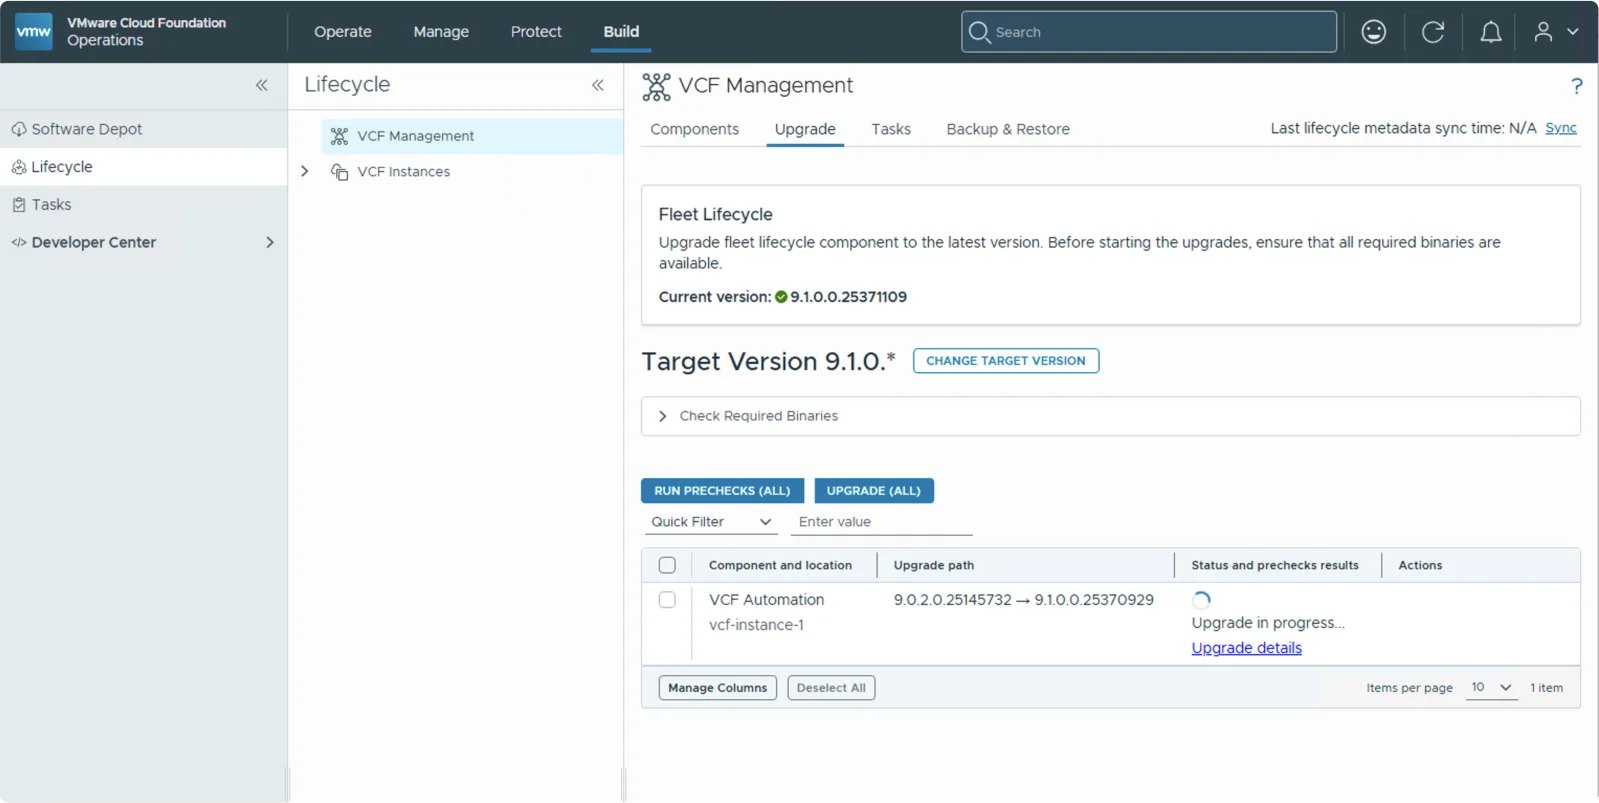Click the Lifecycle sidebar icon
The width and height of the screenshot is (1599, 803).
[x=19, y=167]
